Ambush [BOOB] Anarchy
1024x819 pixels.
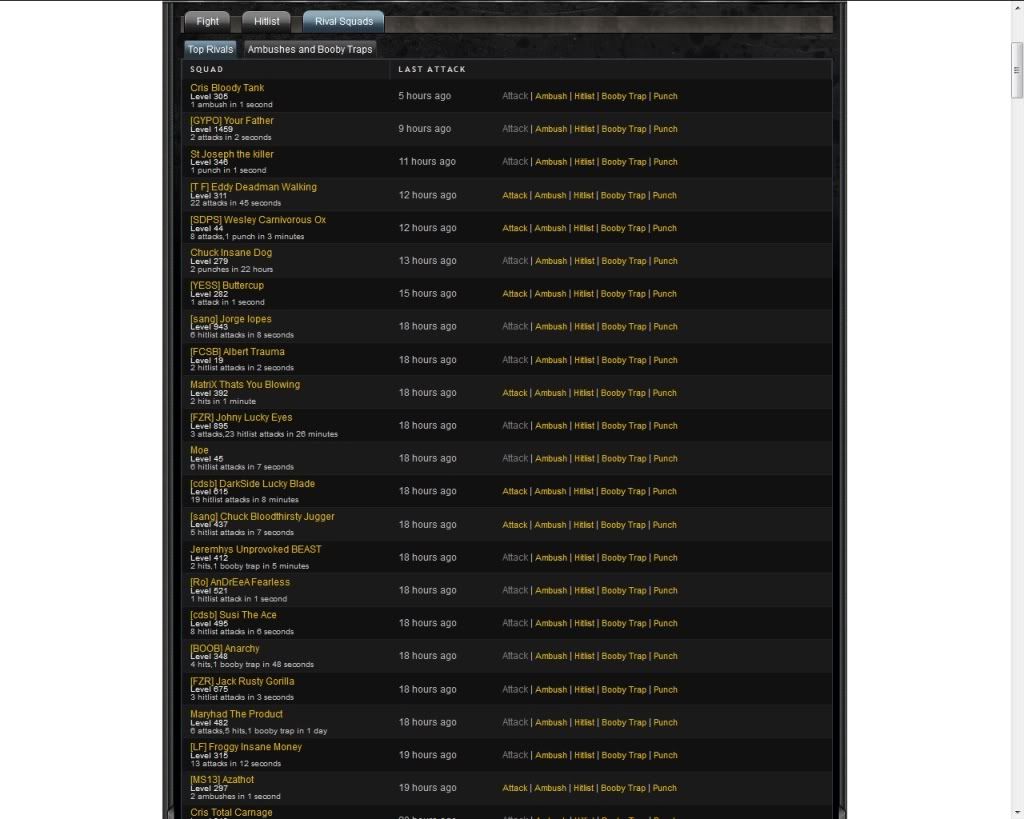[x=551, y=656]
